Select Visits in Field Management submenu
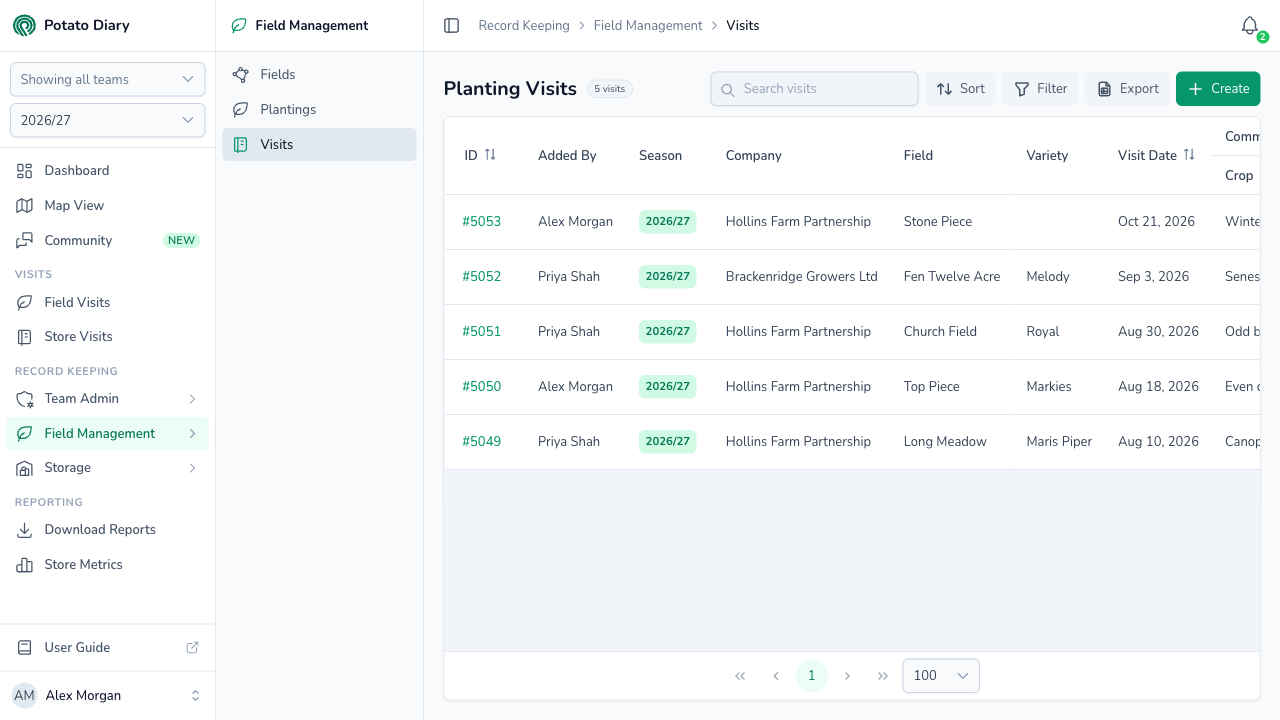 319,144
